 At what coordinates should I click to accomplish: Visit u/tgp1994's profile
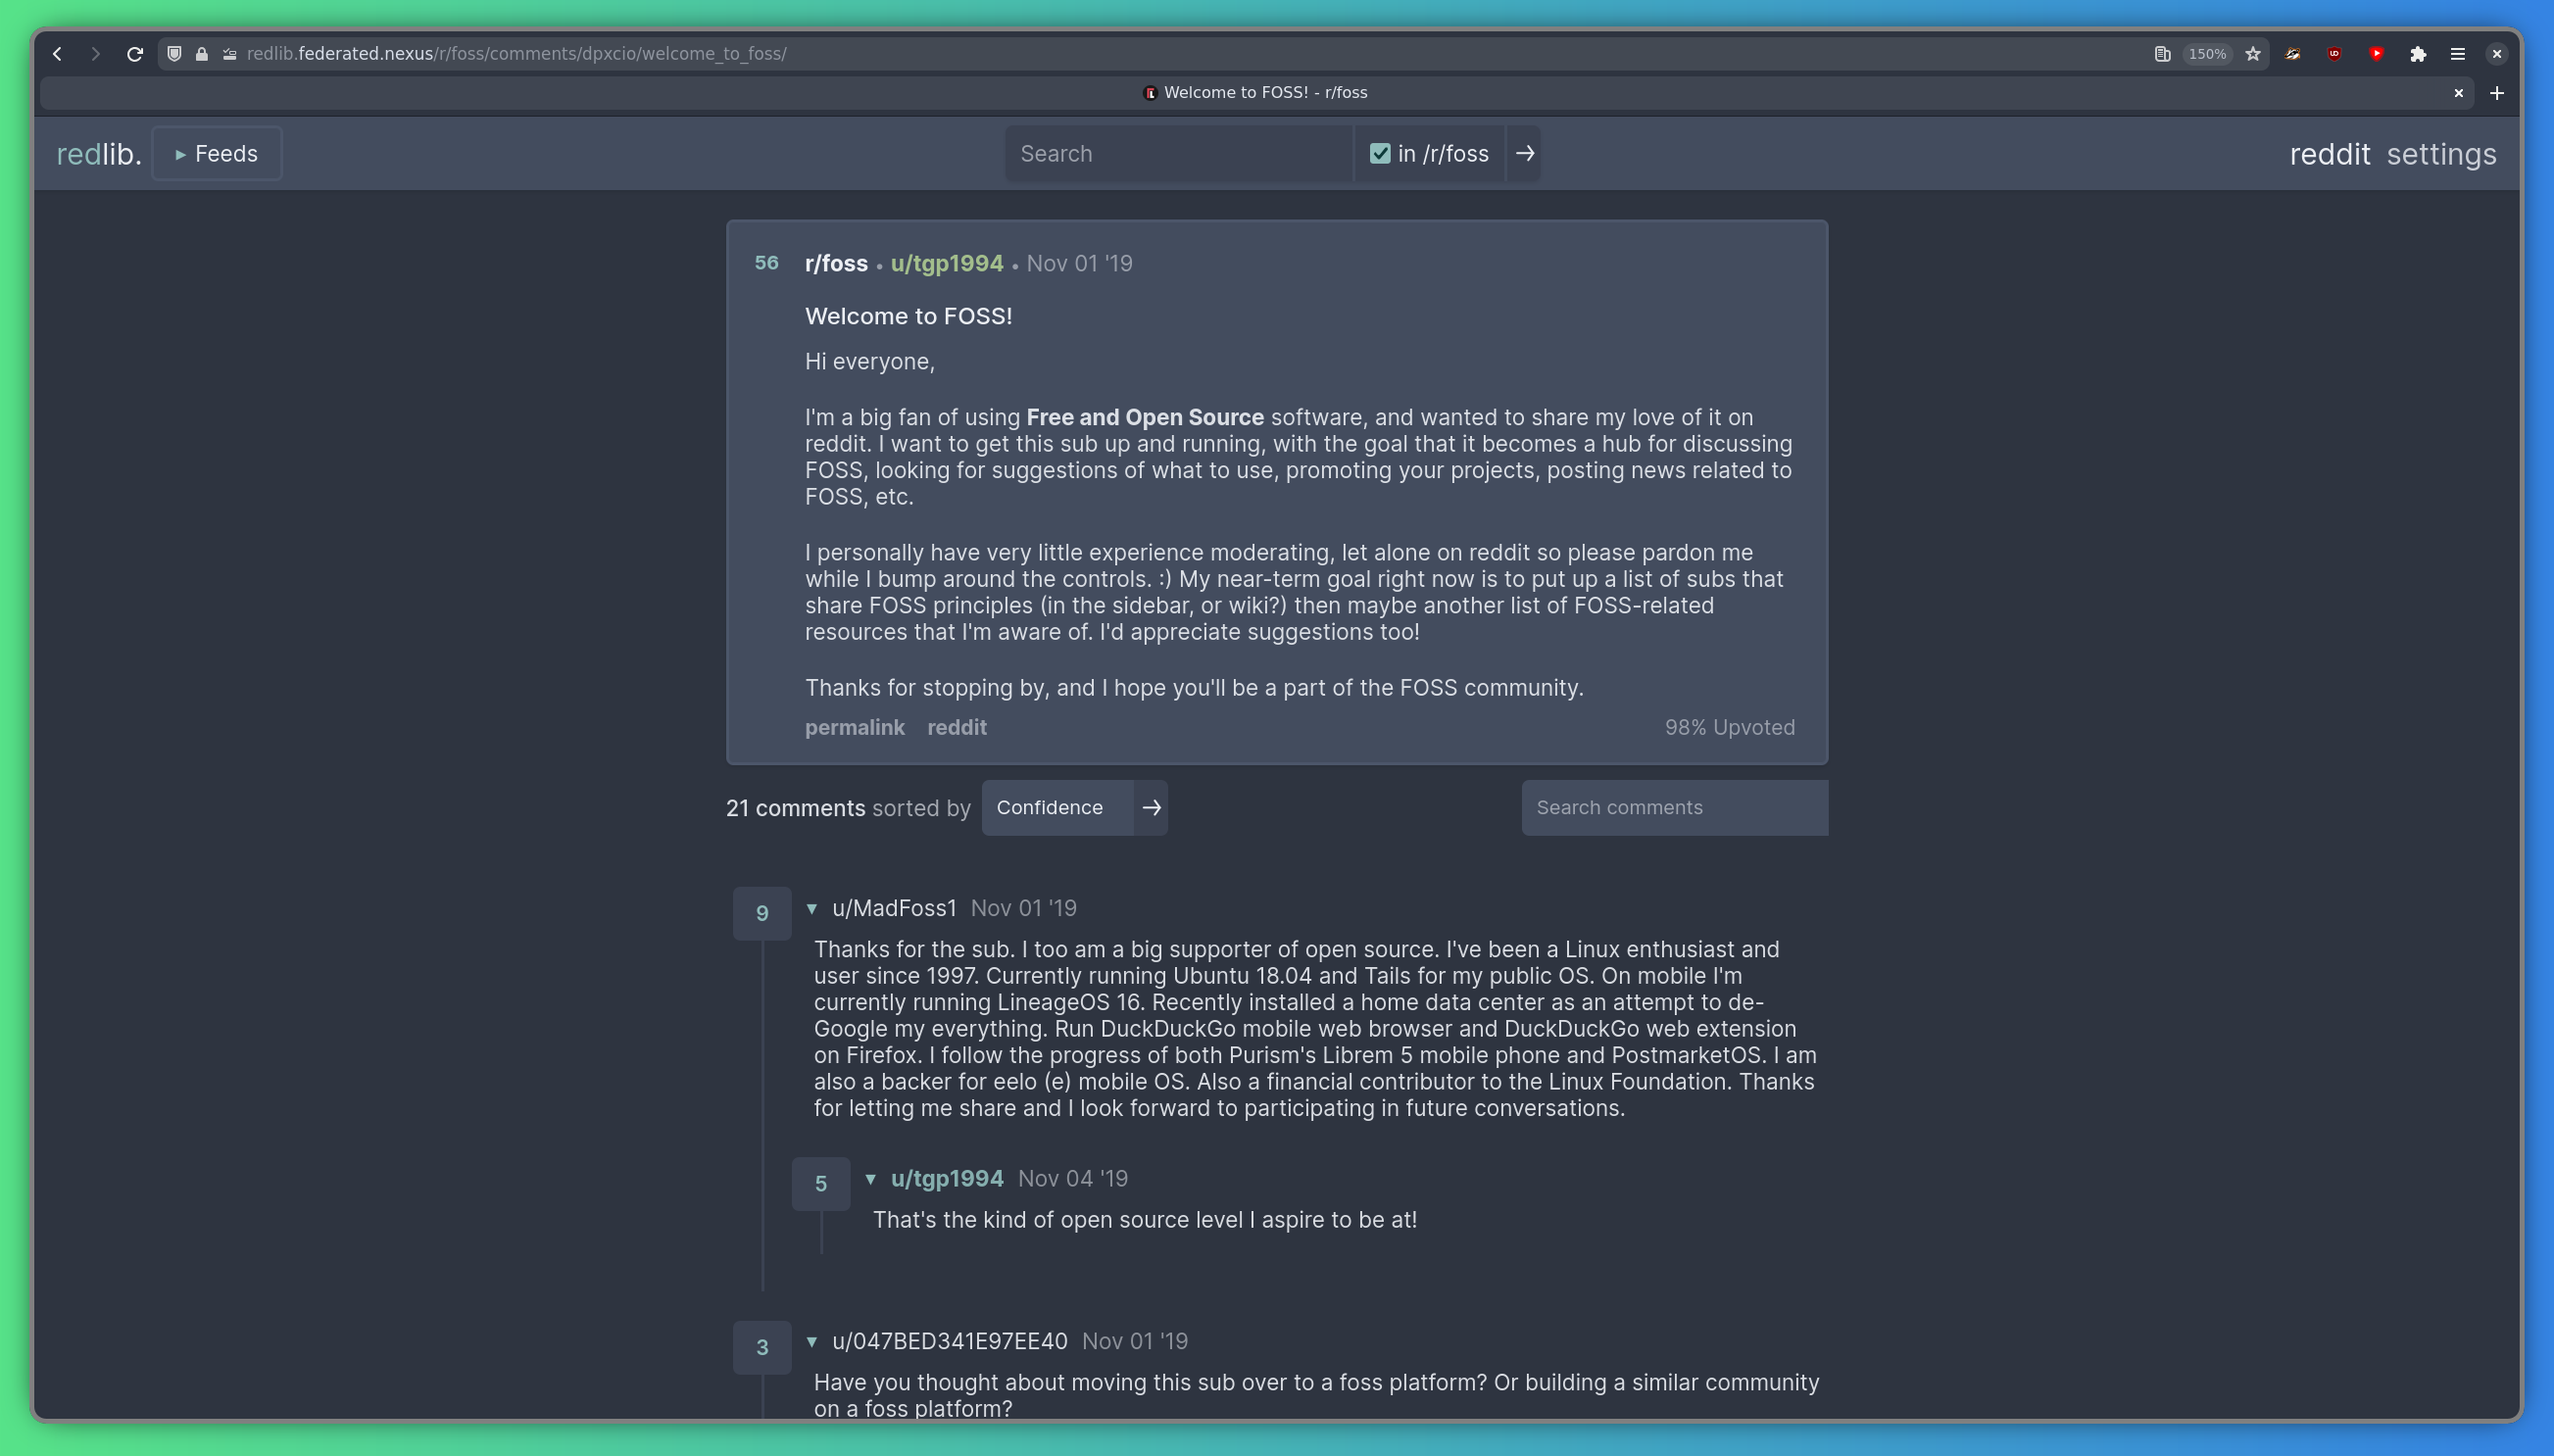(946, 263)
